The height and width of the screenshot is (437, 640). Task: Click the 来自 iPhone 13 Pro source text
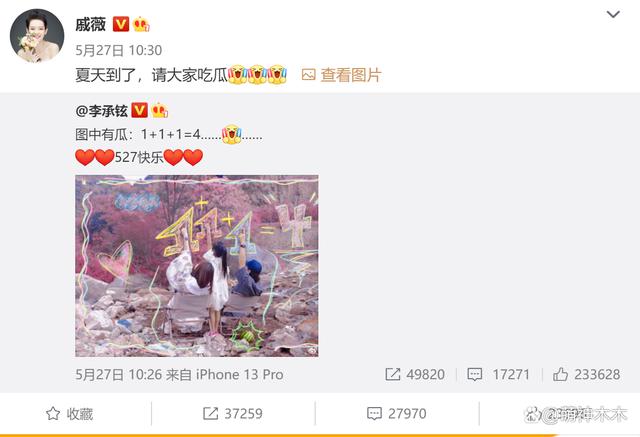(224, 375)
